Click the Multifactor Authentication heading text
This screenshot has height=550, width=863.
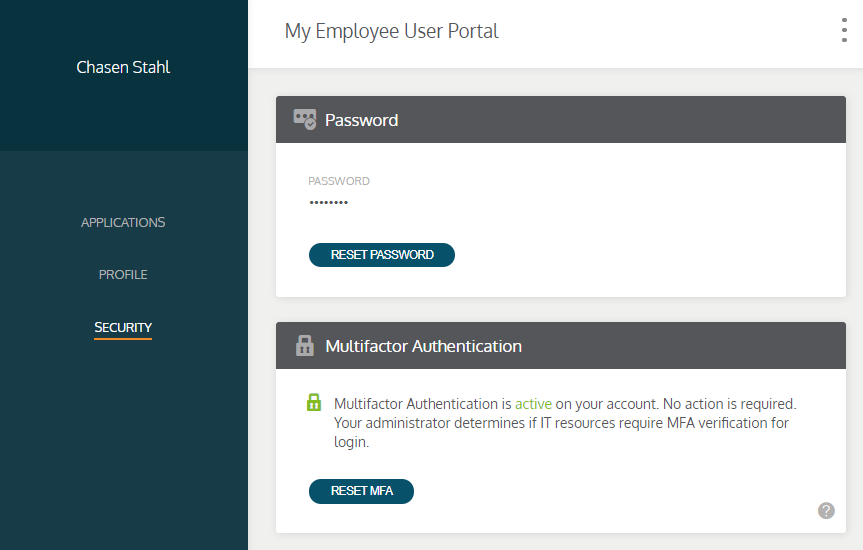423,346
